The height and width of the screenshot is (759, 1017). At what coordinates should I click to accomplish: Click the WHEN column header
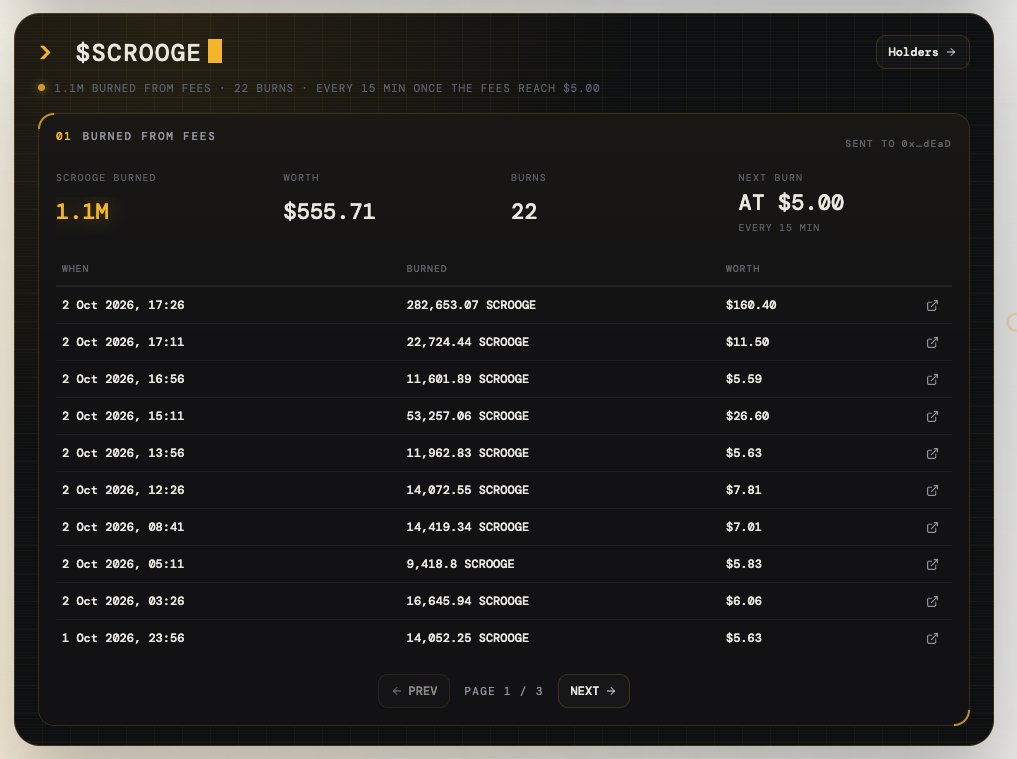(x=75, y=269)
